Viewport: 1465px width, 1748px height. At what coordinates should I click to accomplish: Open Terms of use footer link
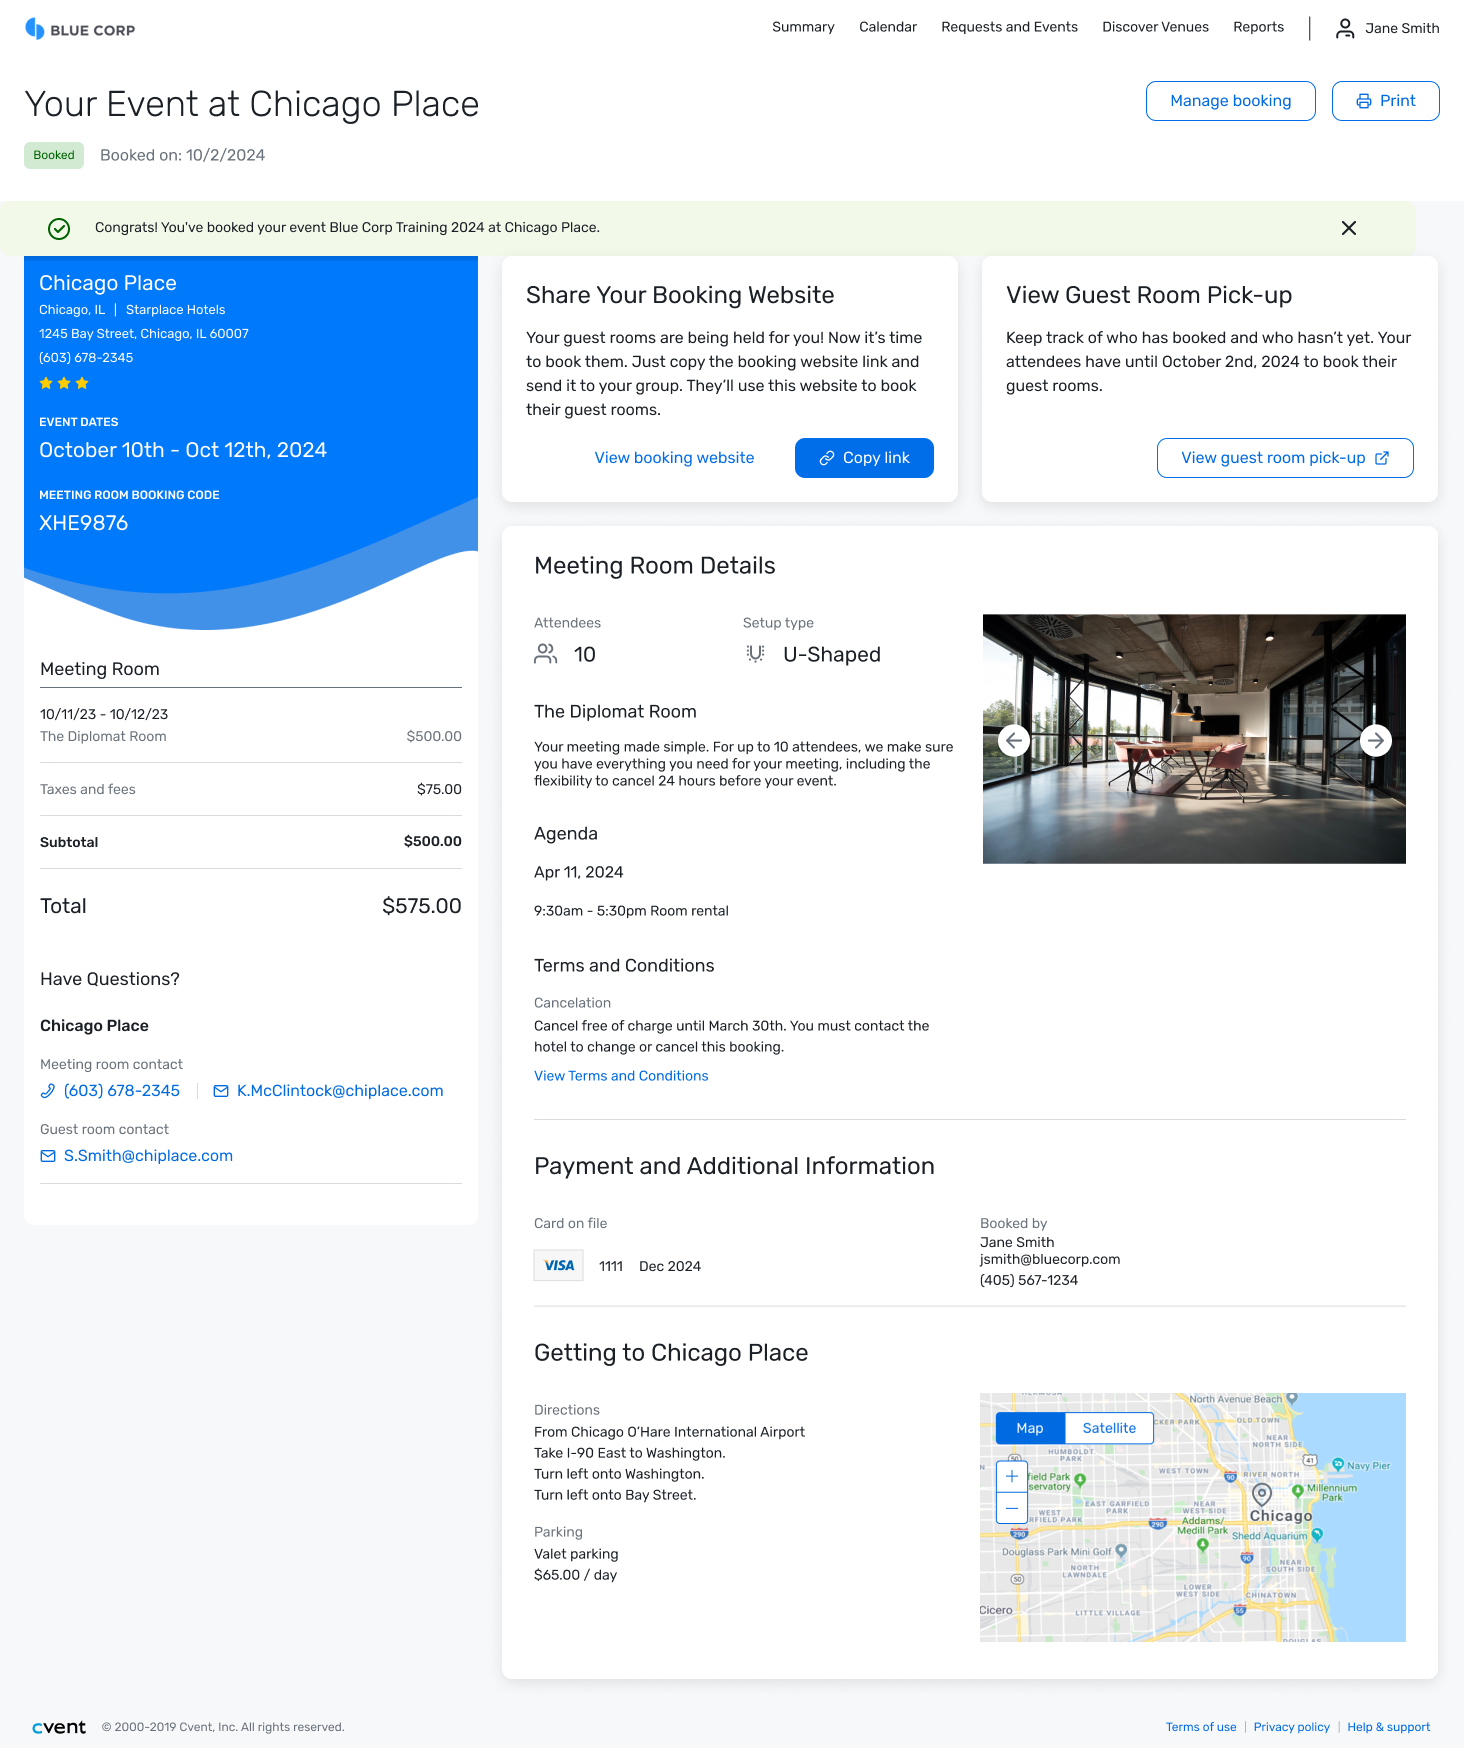[x=1201, y=1727]
